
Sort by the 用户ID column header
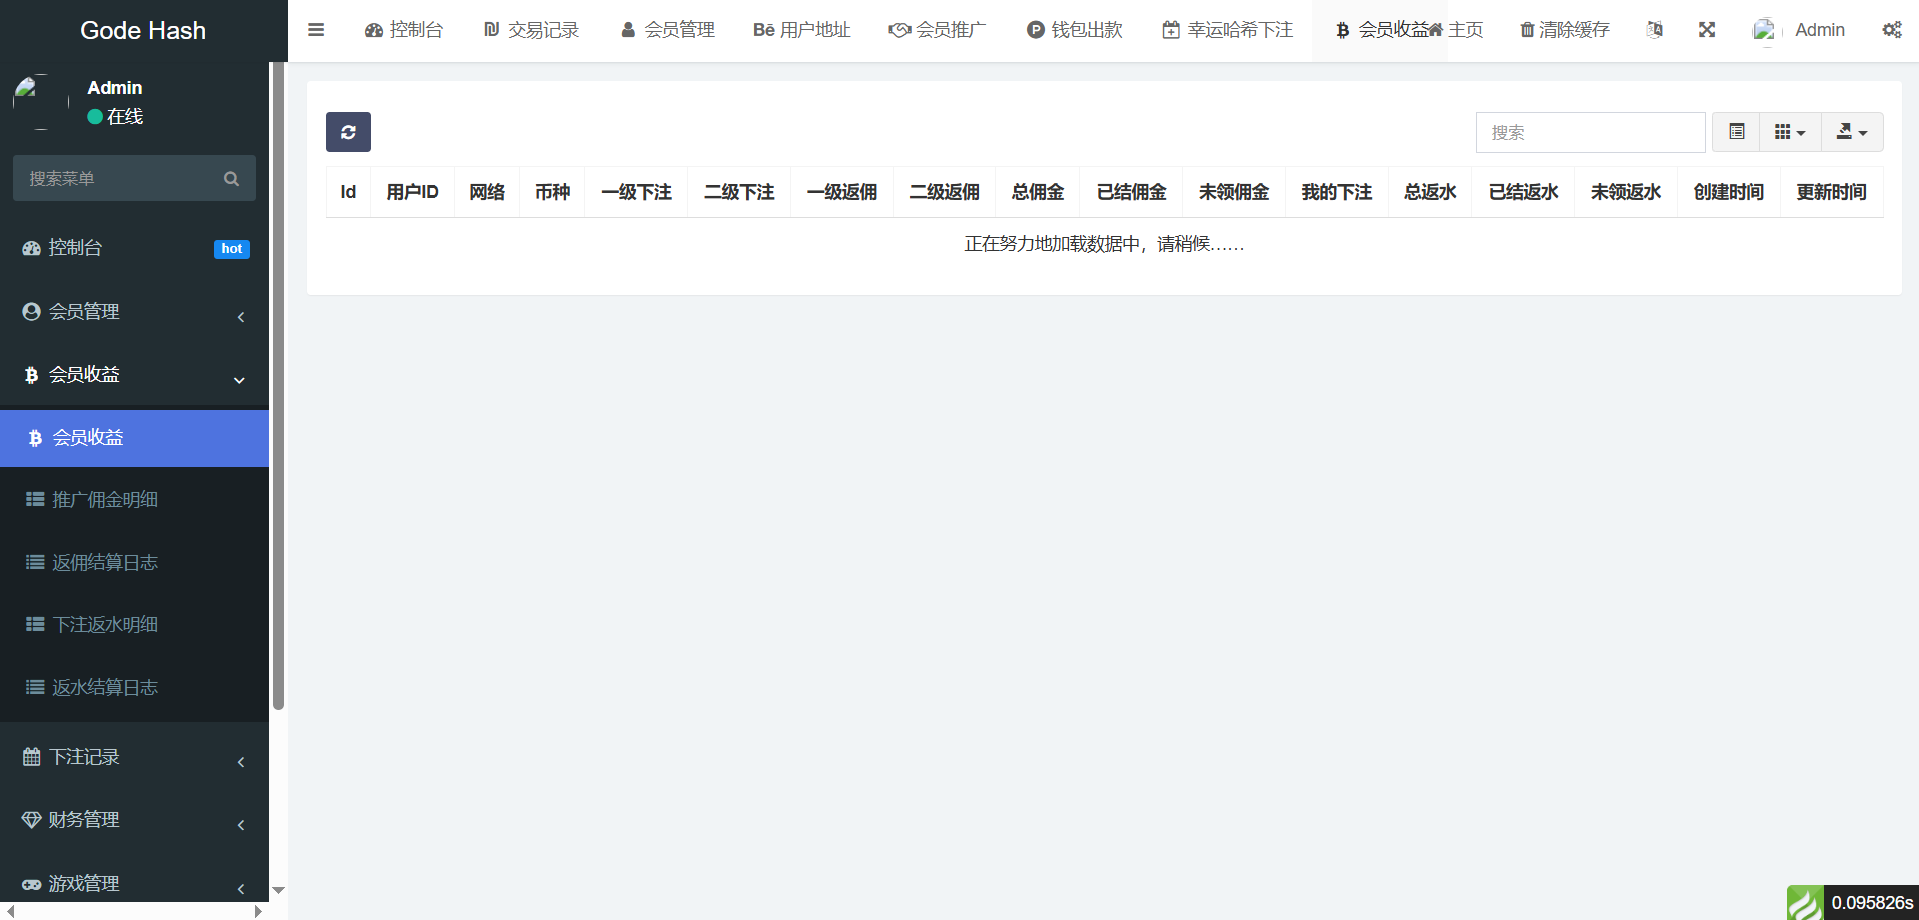click(412, 192)
